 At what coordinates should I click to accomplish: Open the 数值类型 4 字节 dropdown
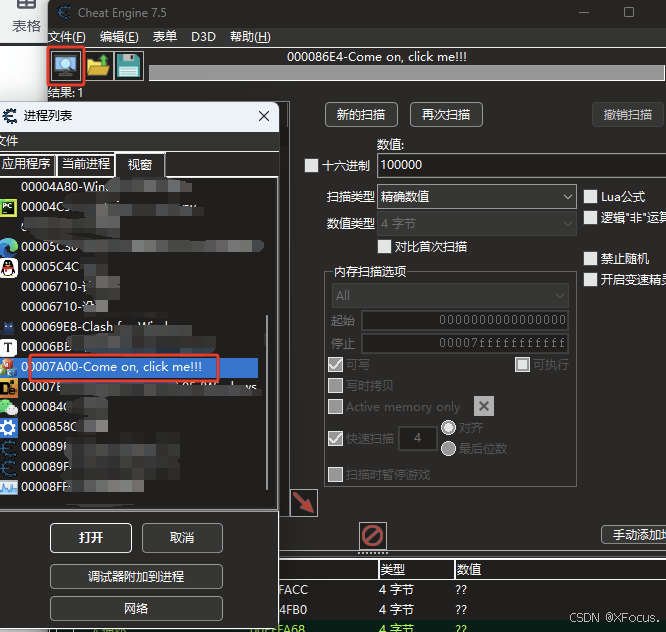coord(477,223)
